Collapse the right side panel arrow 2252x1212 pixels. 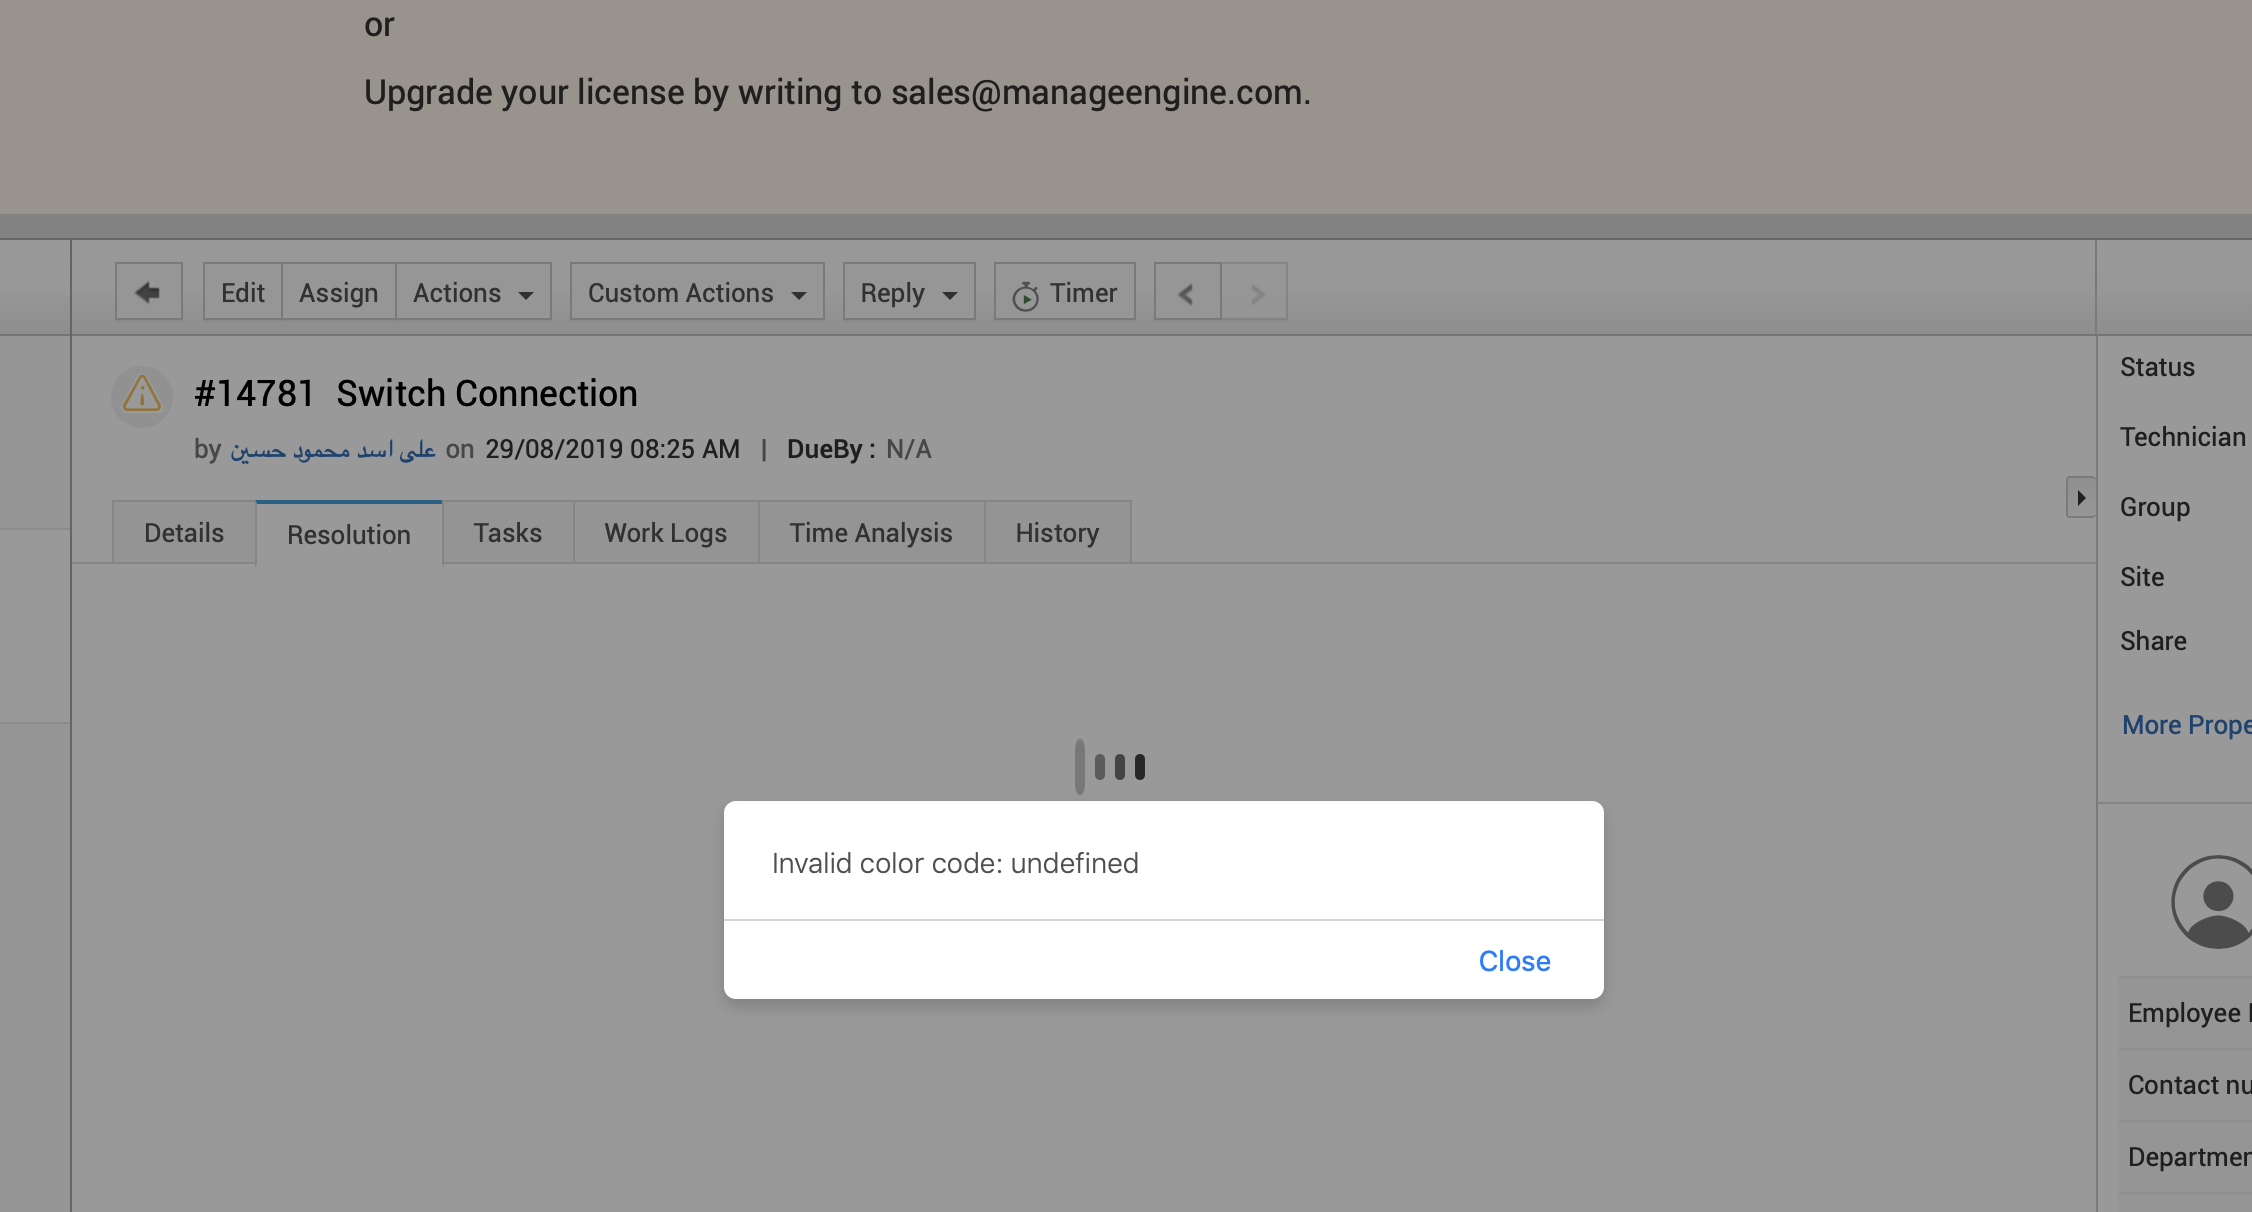tap(2080, 497)
